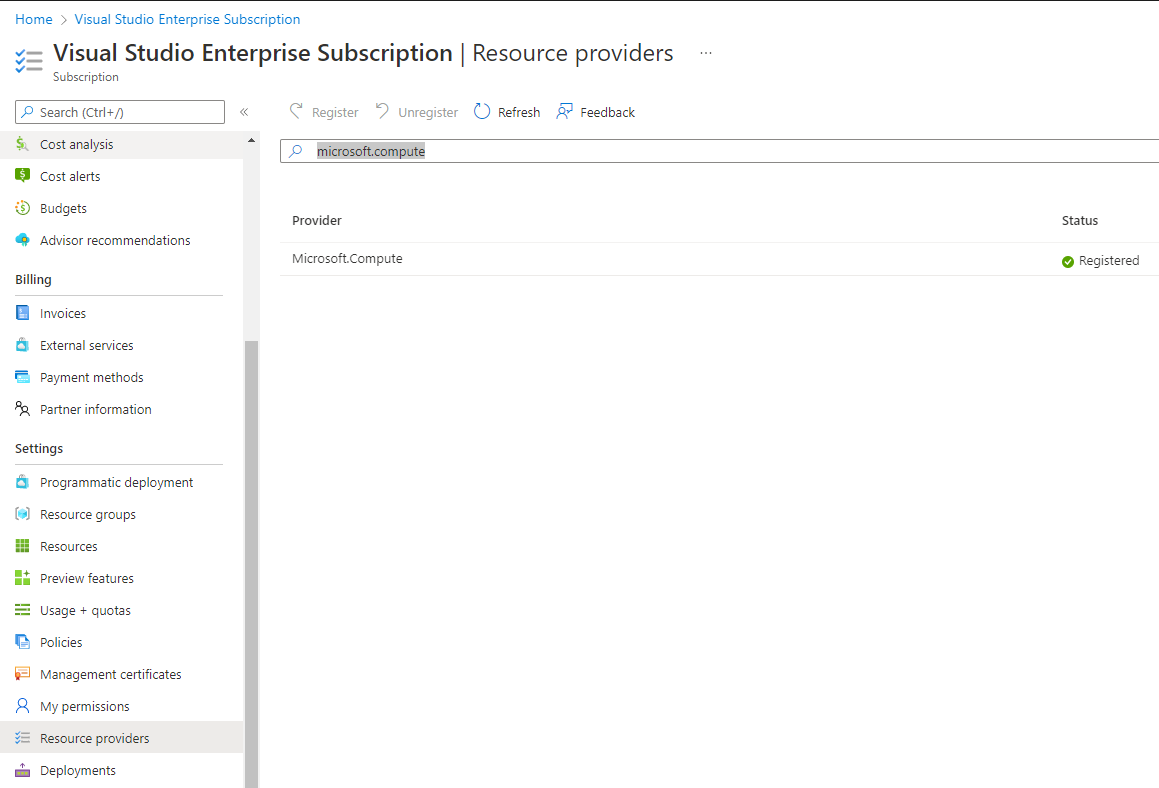Viewport: 1159px width, 788px height.
Task: Click Visual Studio Enterprise Subscription breadcrumb link
Action: click(x=187, y=19)
